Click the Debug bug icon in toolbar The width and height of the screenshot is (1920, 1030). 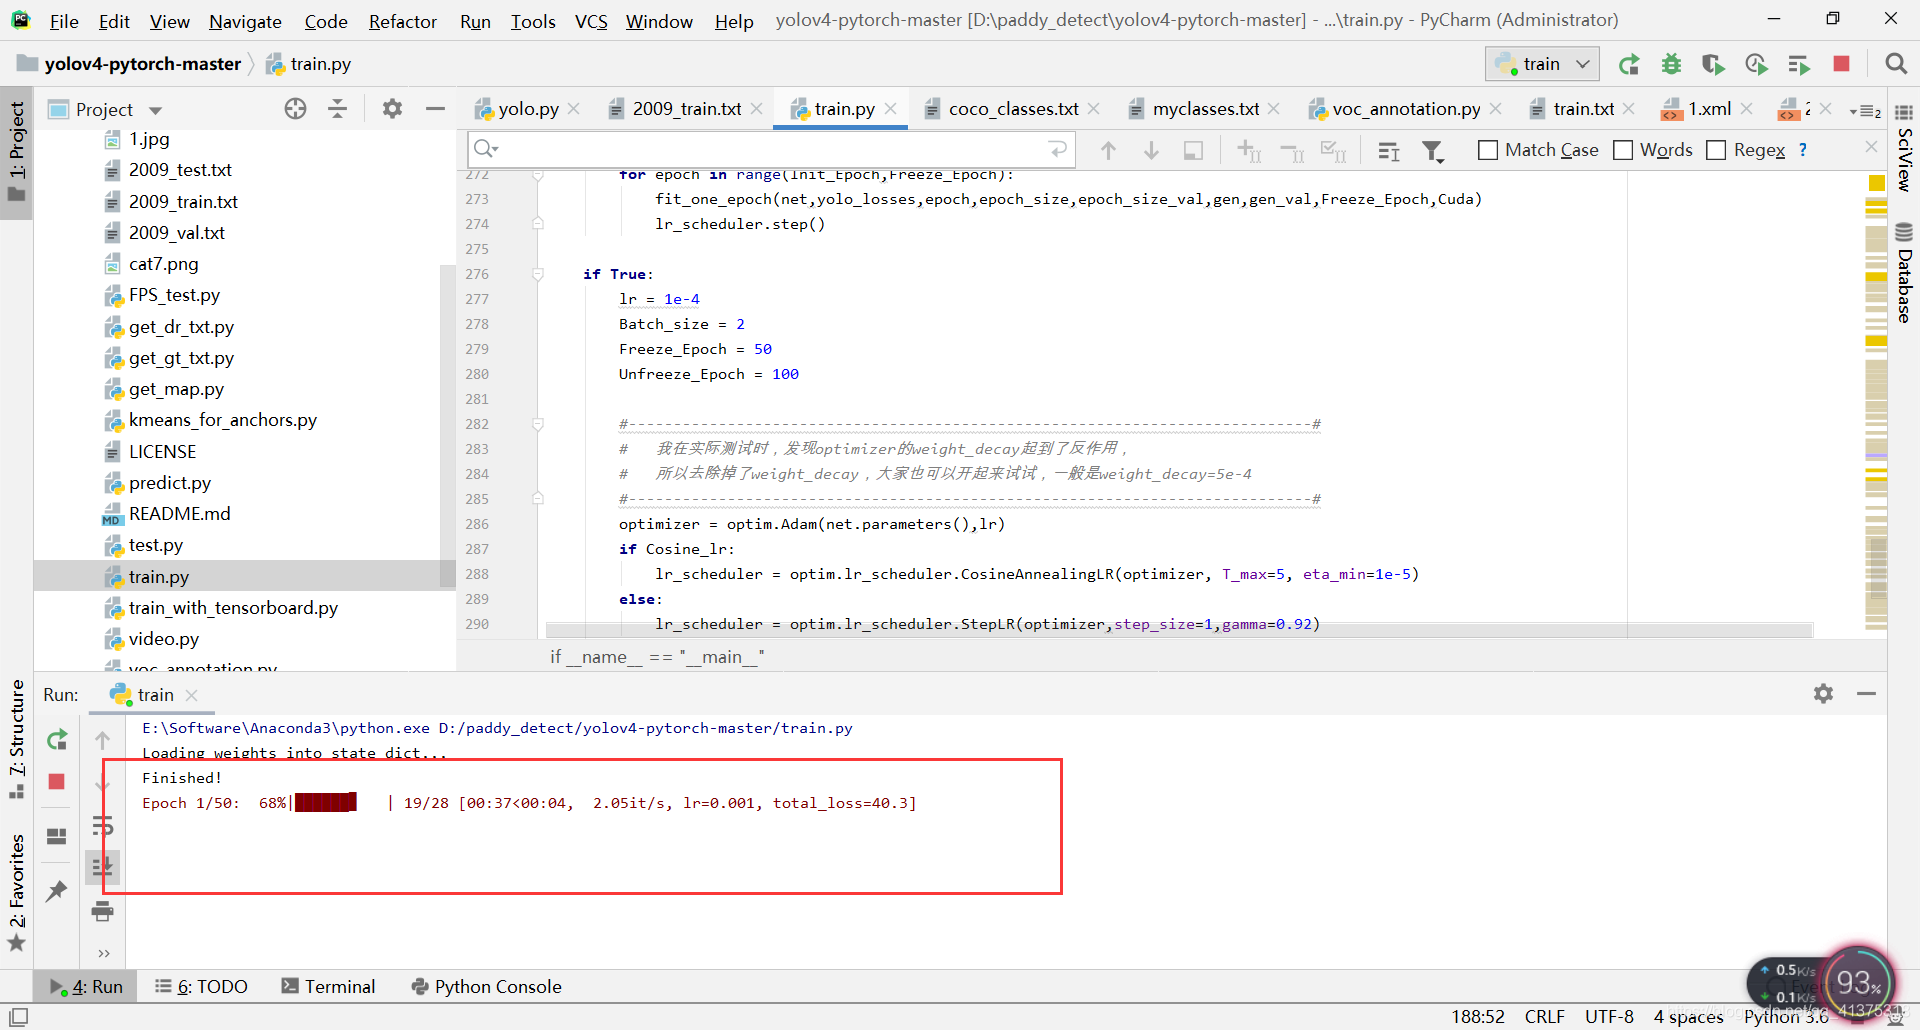[1671, 64]
